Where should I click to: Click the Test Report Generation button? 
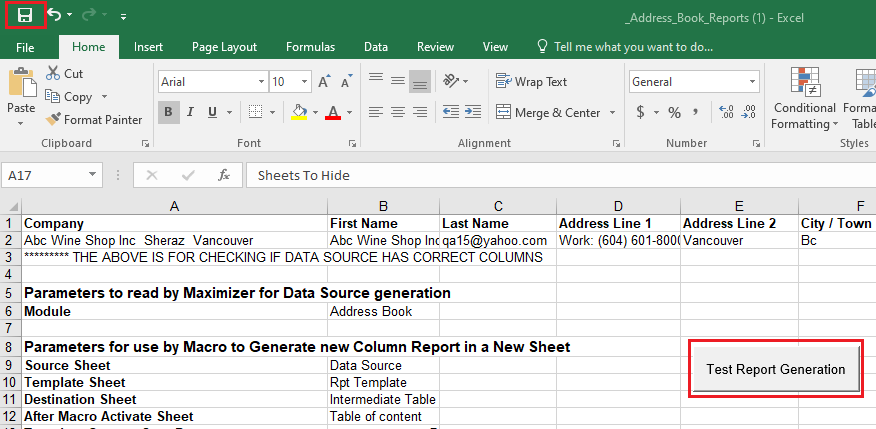coord(775,369)
